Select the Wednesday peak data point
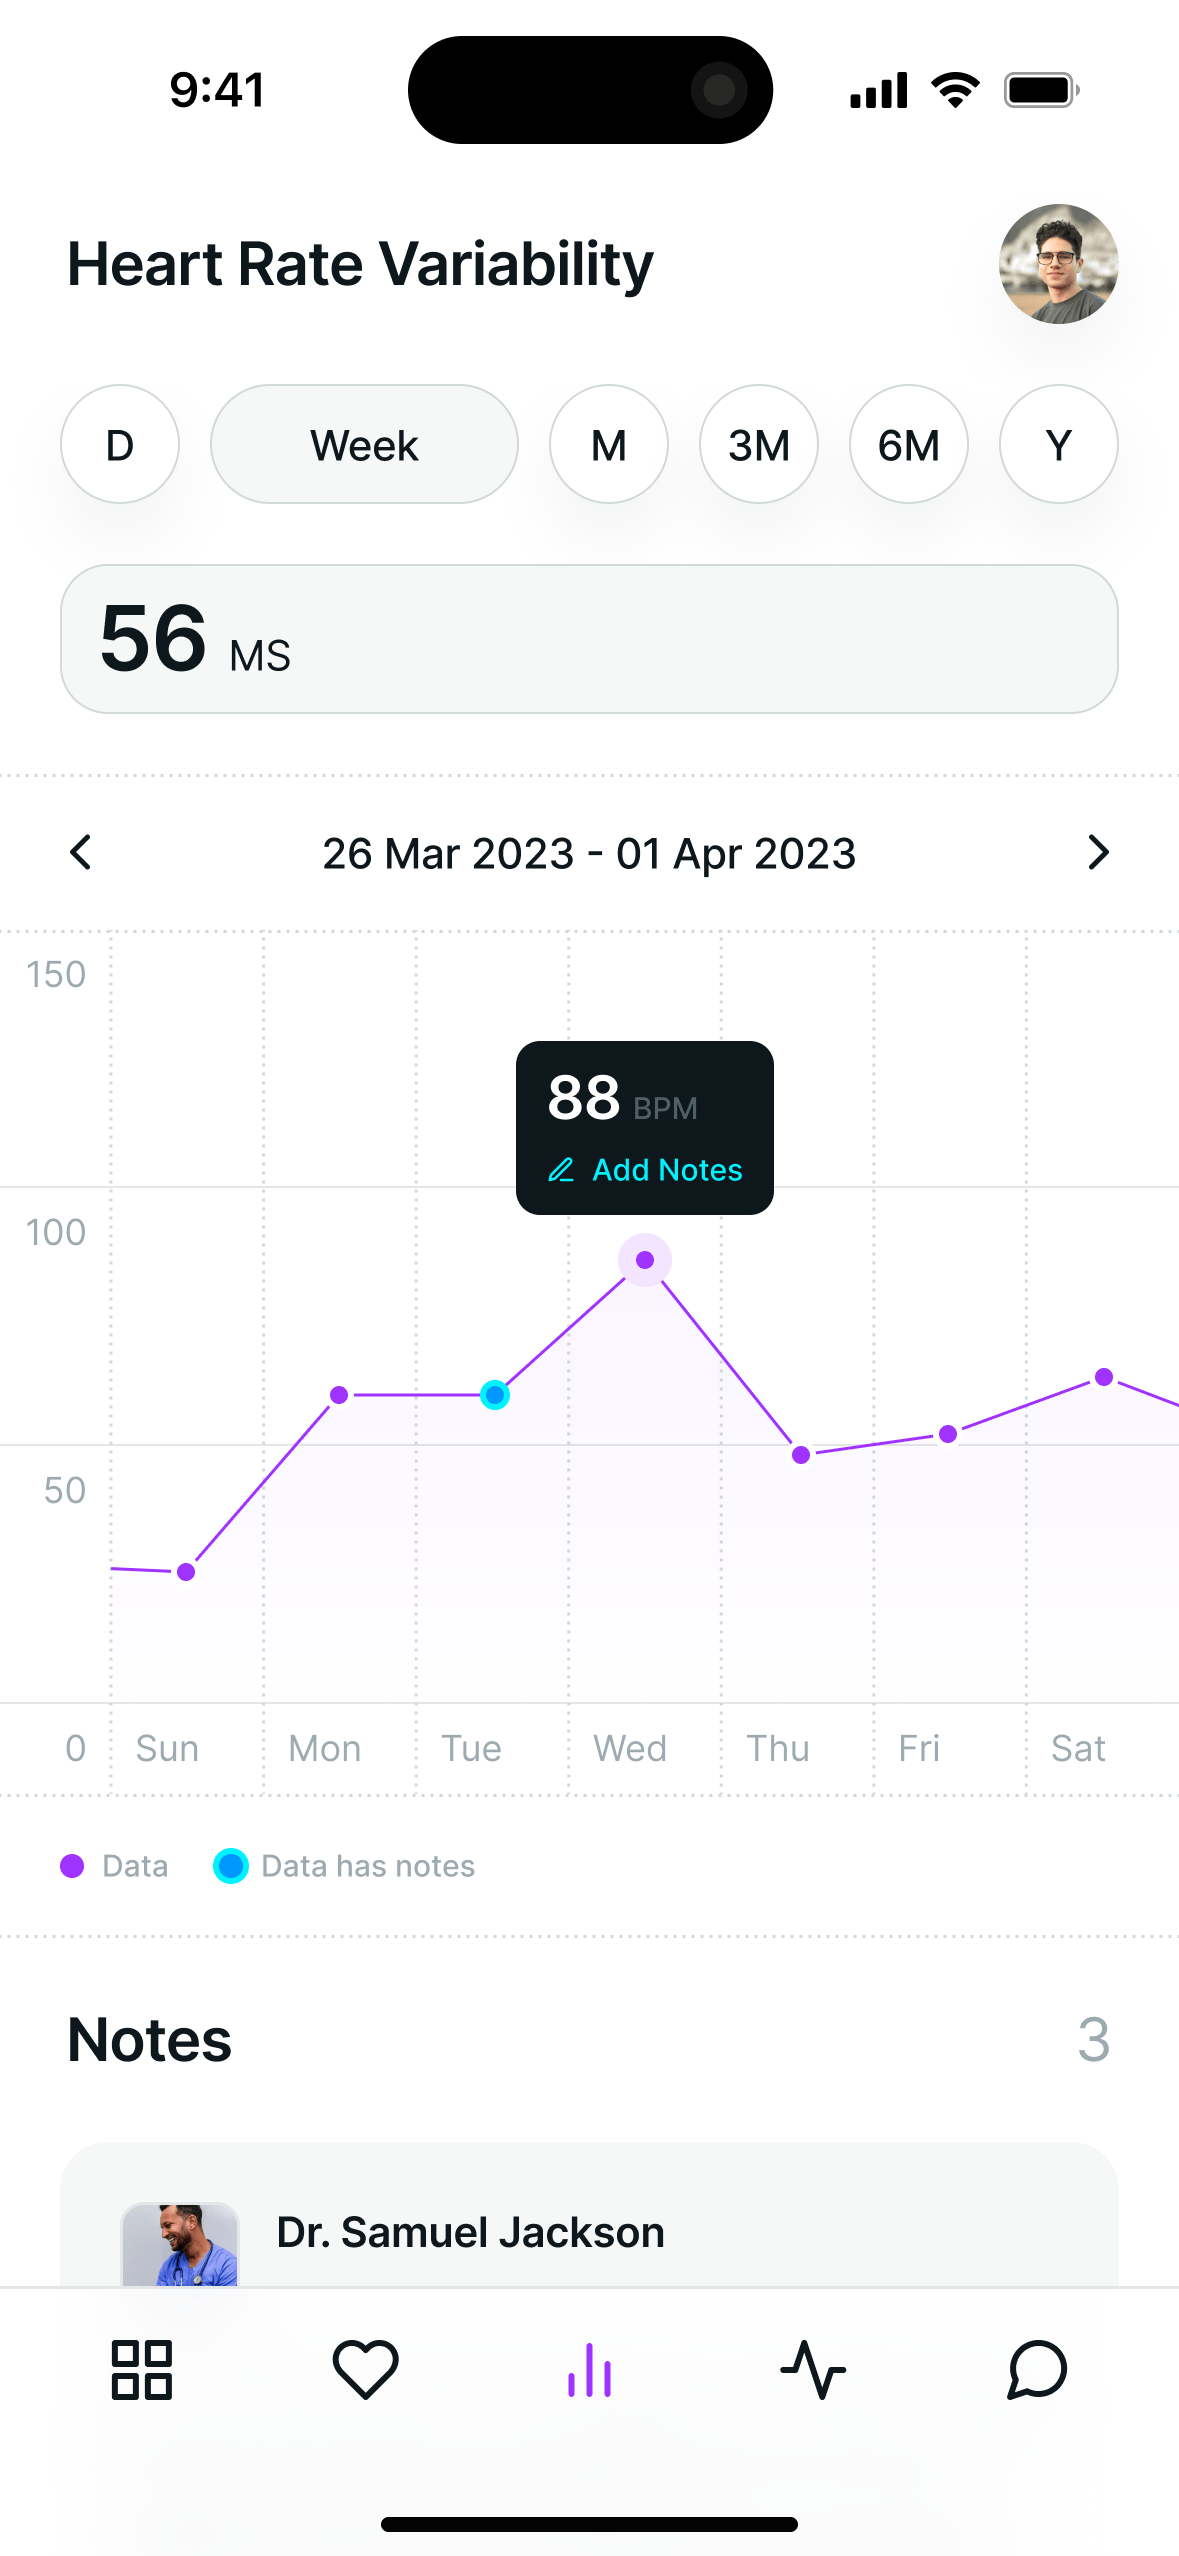This screenshot has width=1179, height=2556. pyautogui.click(x=645, y=1260)
